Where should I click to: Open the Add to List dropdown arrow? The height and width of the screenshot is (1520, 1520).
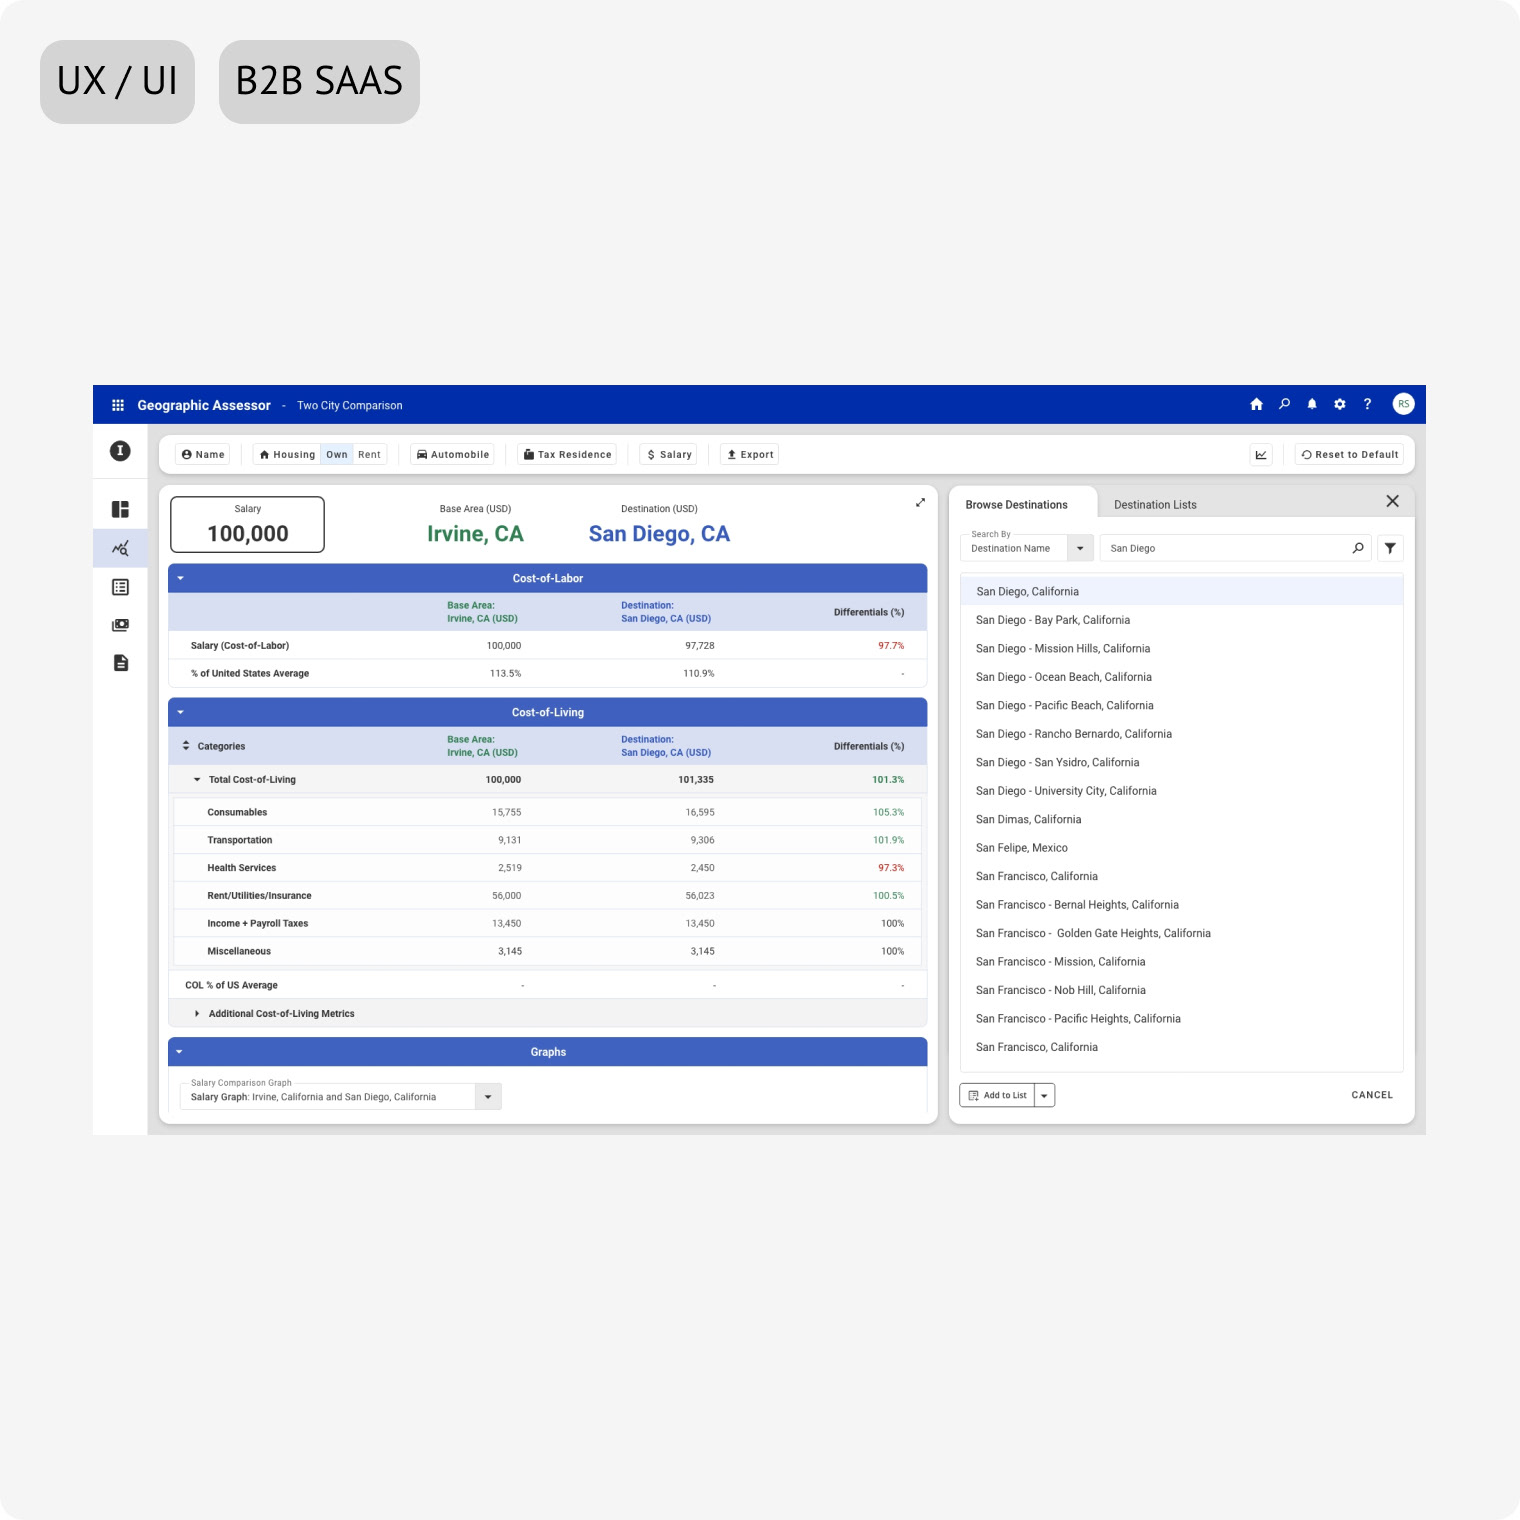(x=1045, y=1095)
